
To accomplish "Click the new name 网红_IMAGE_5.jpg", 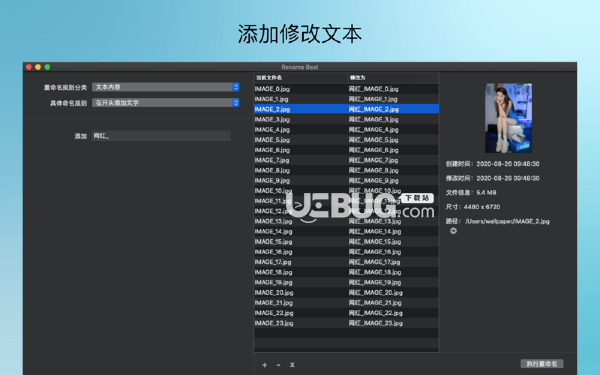I will tap(373, 140).
